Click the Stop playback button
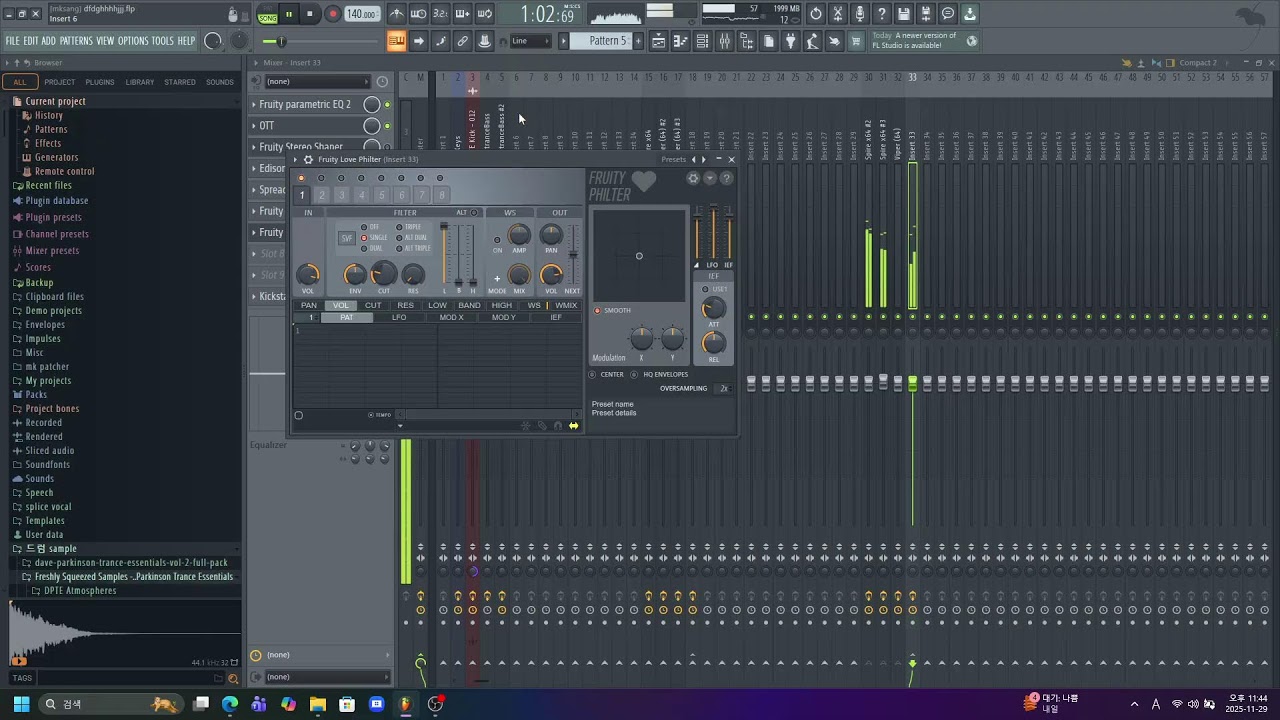 click(310, 14)
